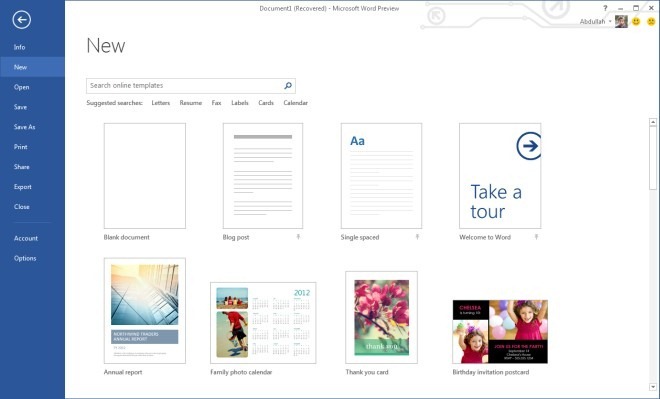The image size is (660, 399).
Task: Click the Calendar suggested search
Action: tap(295, 103)
